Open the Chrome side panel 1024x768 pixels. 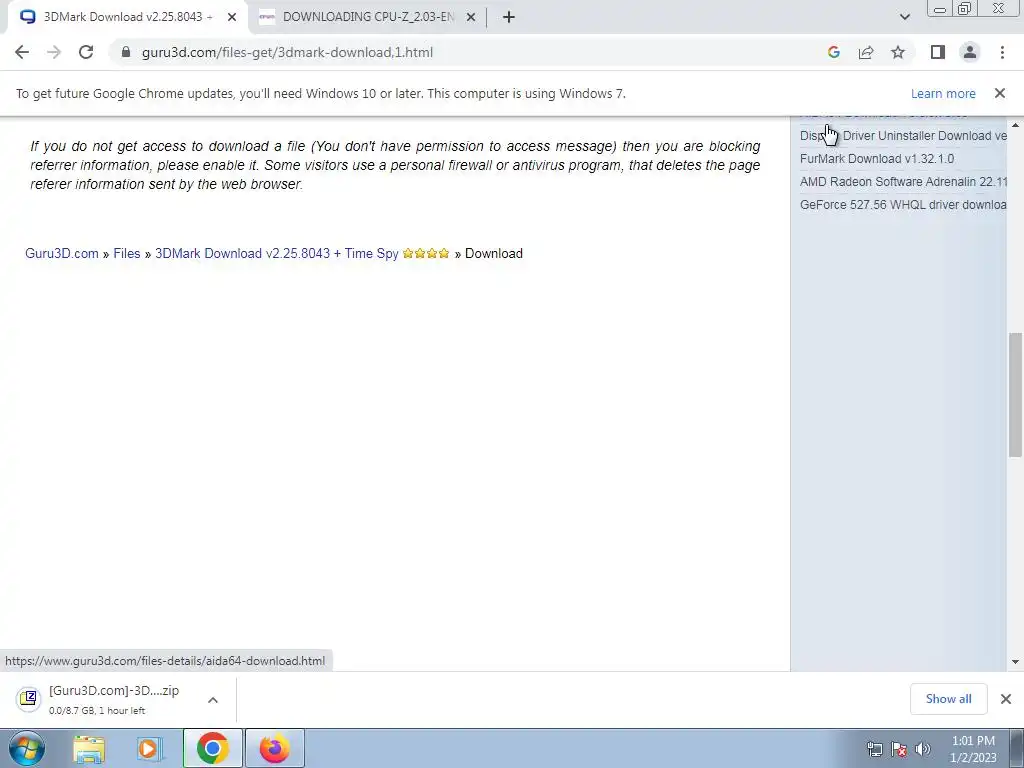point(938,52)
